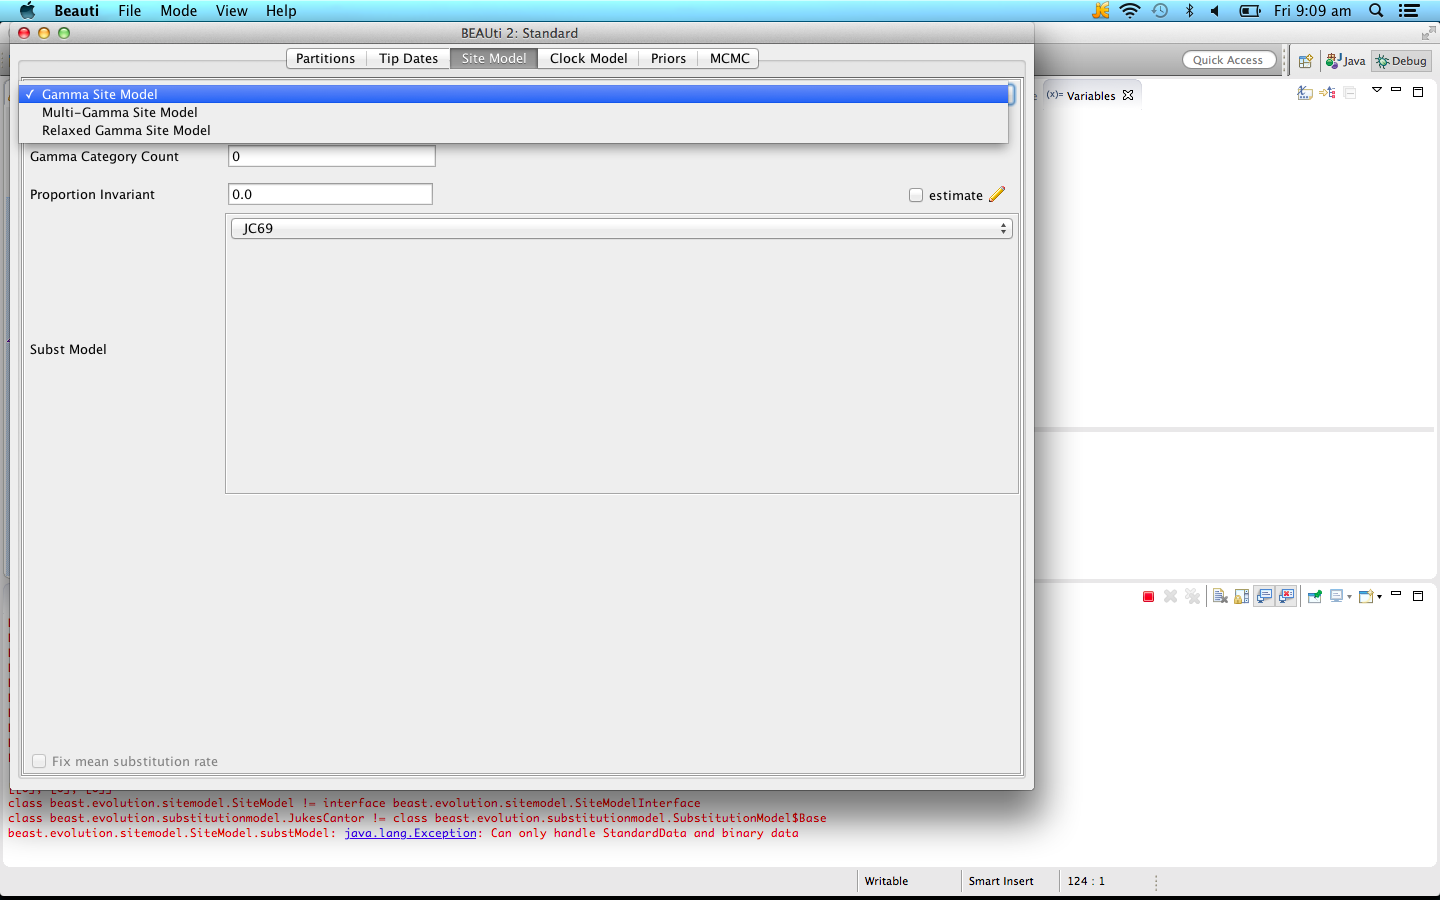Open Notification Center list icon
1440x900 pixels.
[1409, 10]
